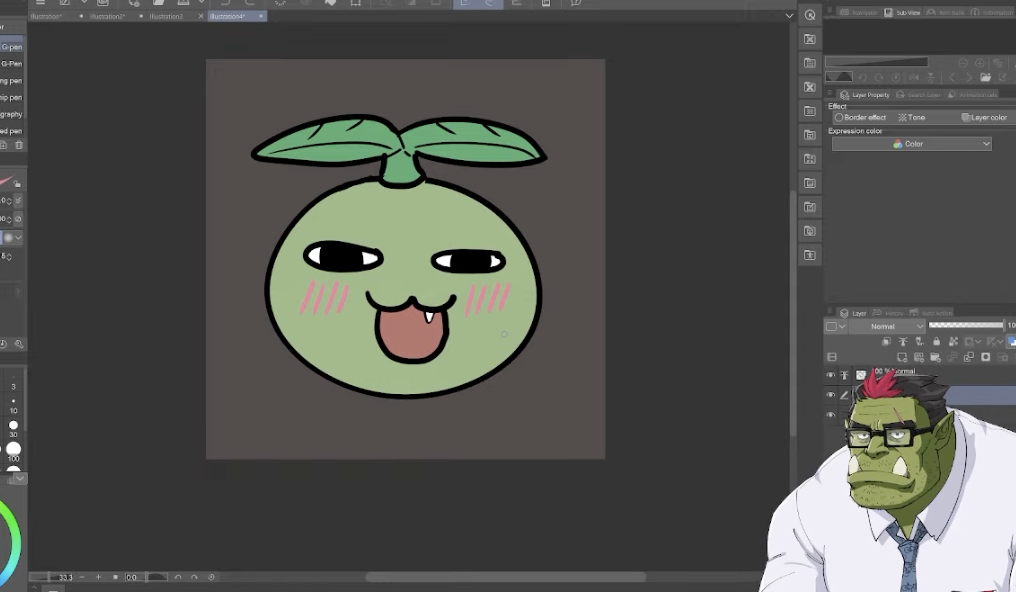Toggle the Layer color effect

pyautogui.click(x=984, y=117)
